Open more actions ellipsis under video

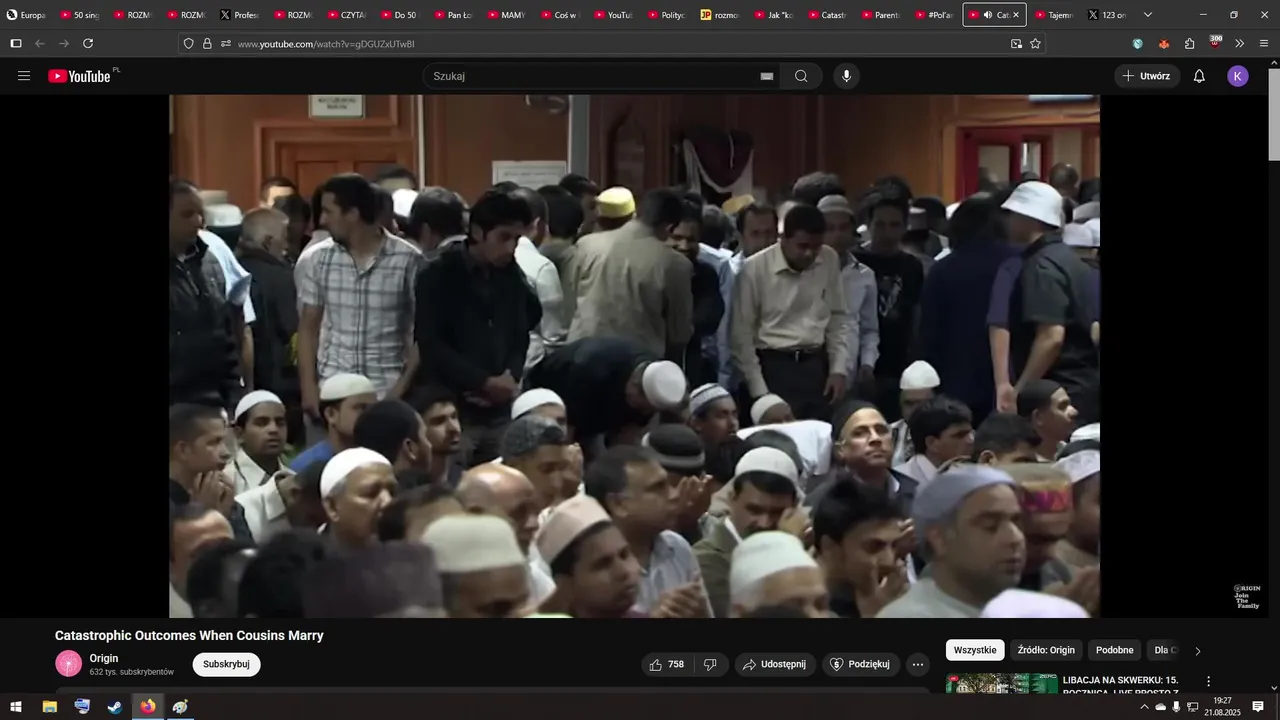coord(918,664)
